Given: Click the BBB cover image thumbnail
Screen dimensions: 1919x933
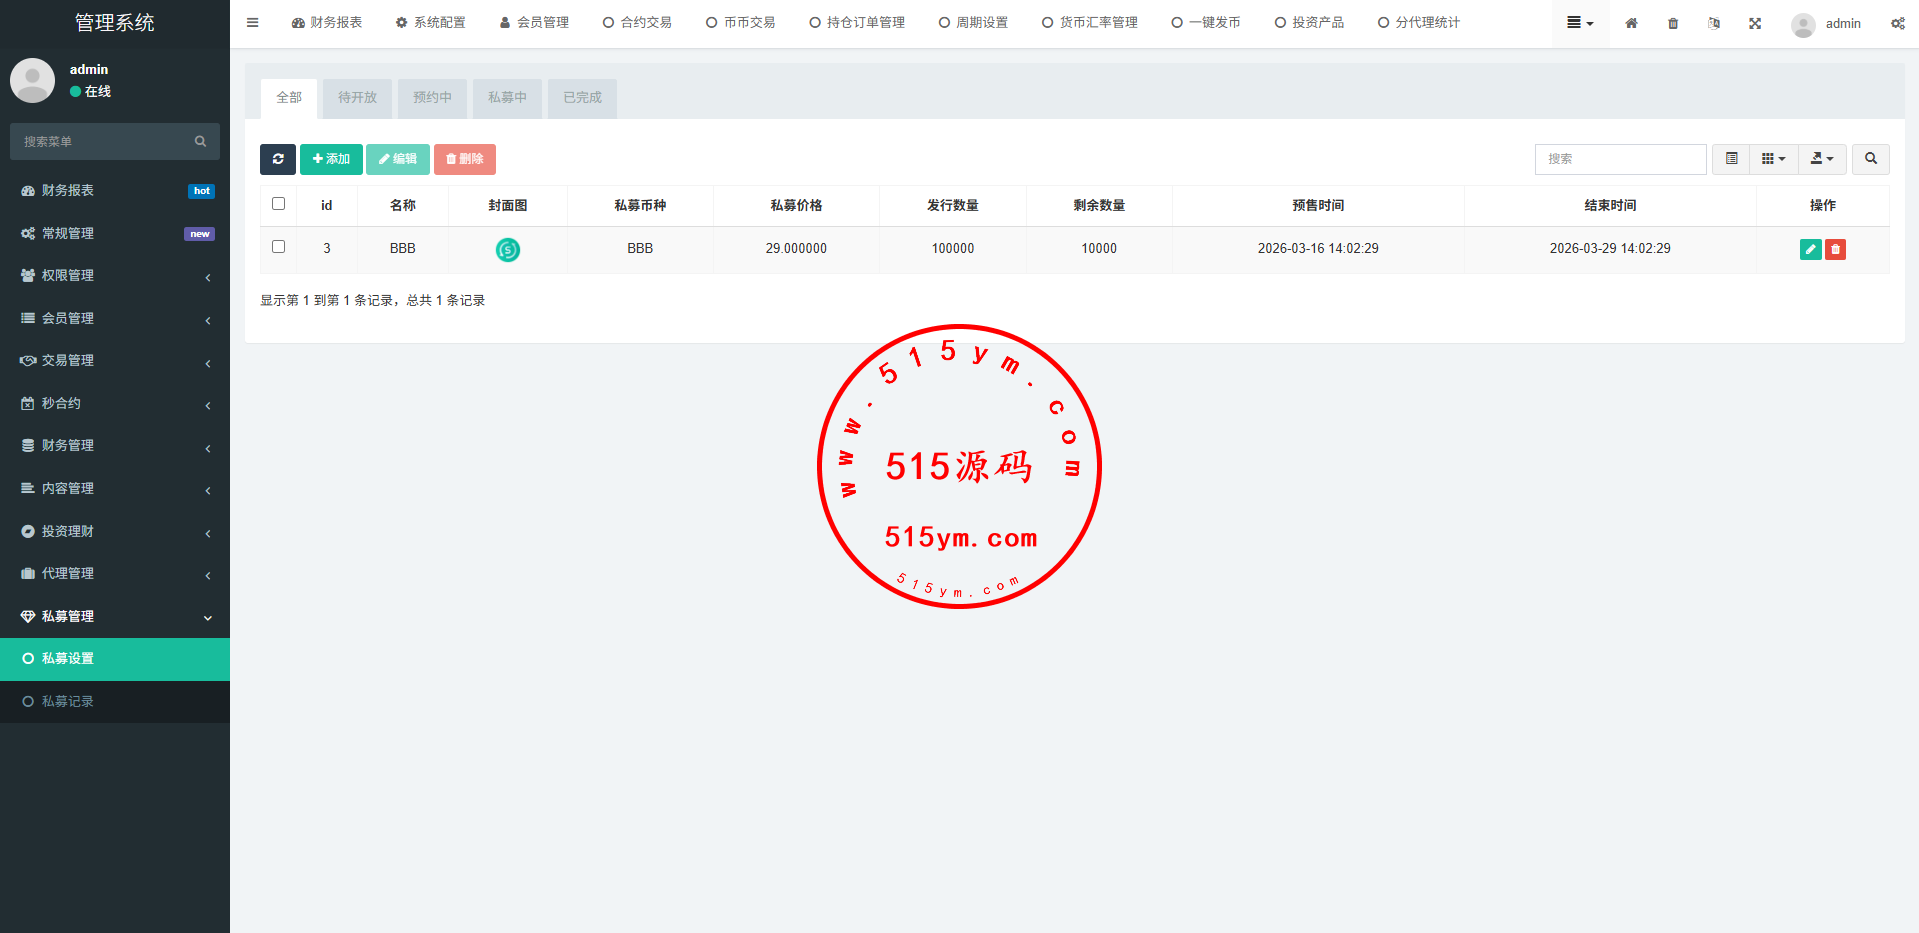Looking at the screenshot, I should [x=508, y=249].
